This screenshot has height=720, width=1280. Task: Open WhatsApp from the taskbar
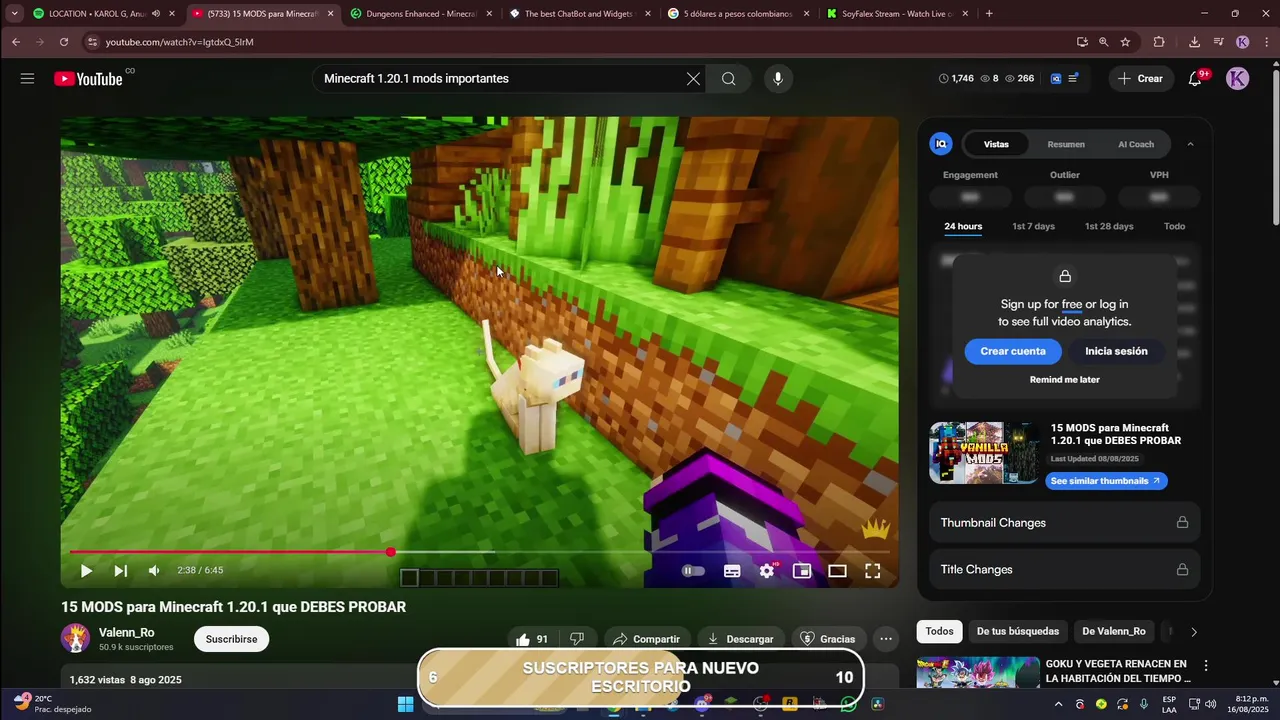pyautogui.click(x=848, y=704)
